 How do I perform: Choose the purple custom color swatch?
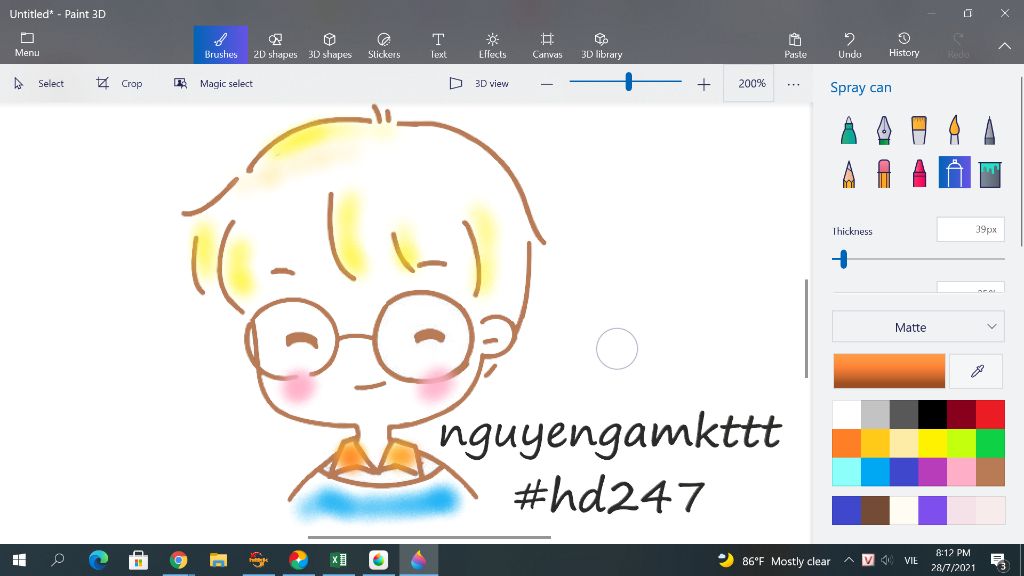coord(932,511)
